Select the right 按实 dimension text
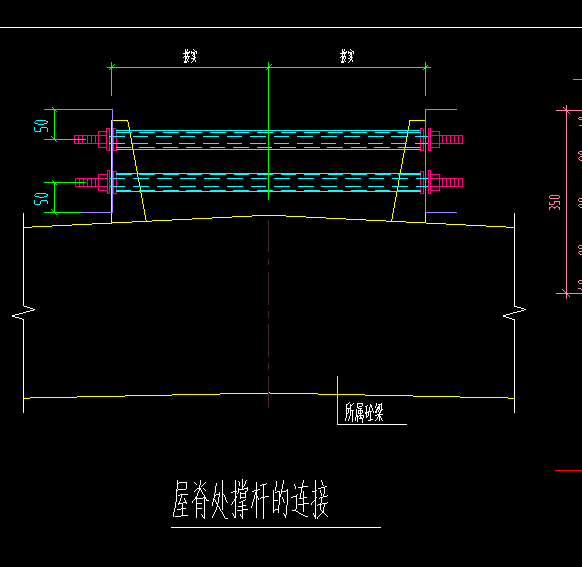This screenshot has height=567, width=582. [347, 56]
